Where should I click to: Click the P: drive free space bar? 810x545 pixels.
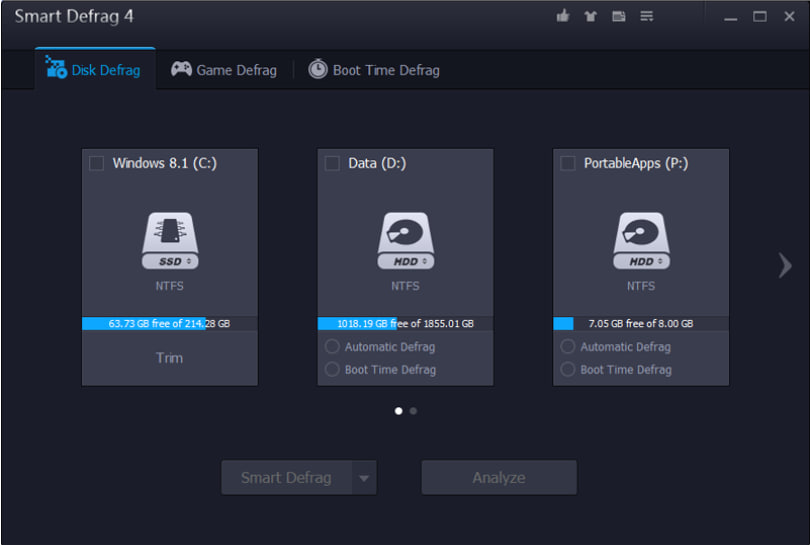[x=641, y=323]
